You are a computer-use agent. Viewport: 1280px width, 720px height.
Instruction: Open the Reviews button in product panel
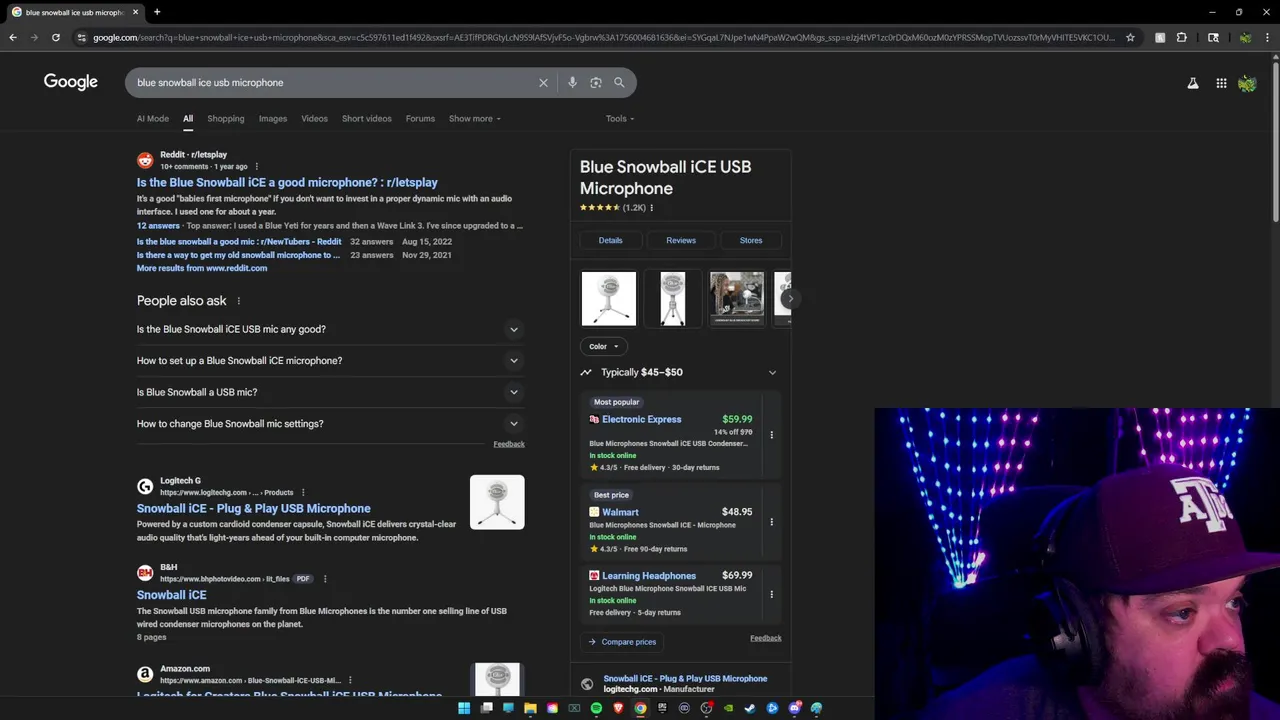pos(681,240)
